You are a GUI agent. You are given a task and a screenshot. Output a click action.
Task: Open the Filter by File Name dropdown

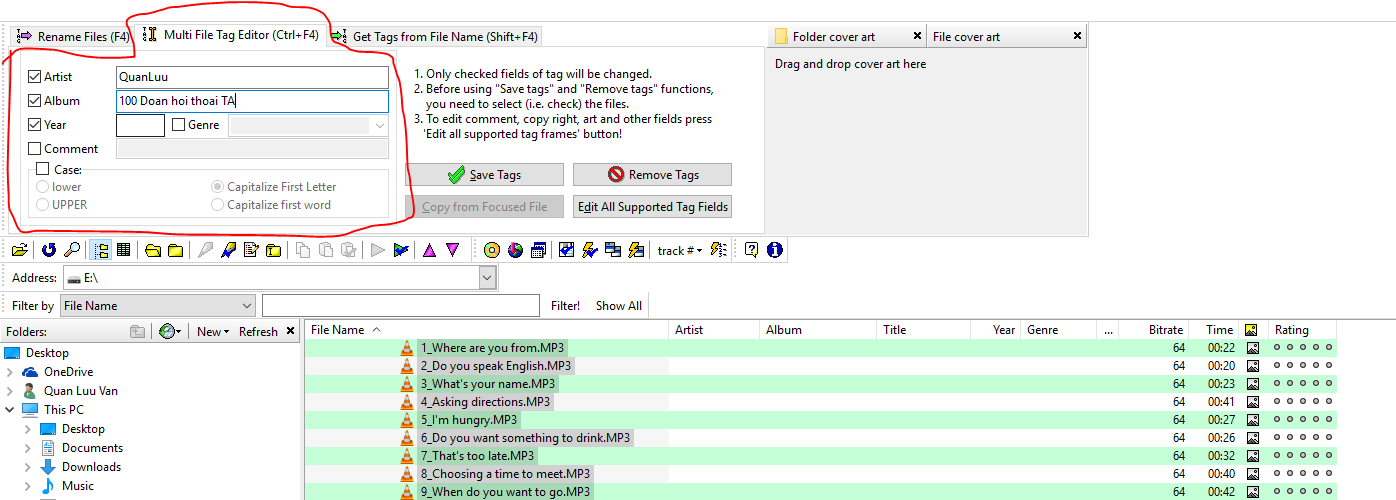click(247, 306)
